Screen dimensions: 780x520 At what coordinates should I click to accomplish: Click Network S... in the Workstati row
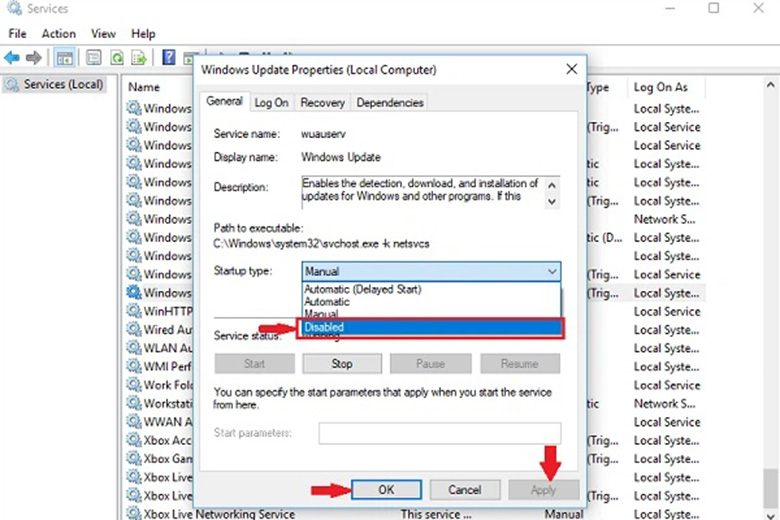pos(665,404)
